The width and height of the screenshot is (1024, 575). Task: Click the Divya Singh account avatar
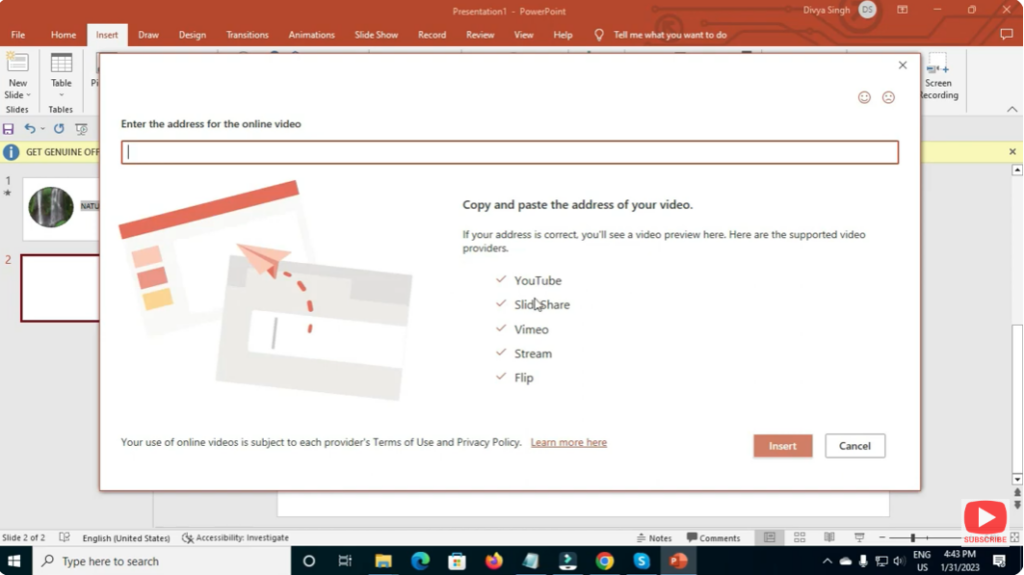coord(867,10)
